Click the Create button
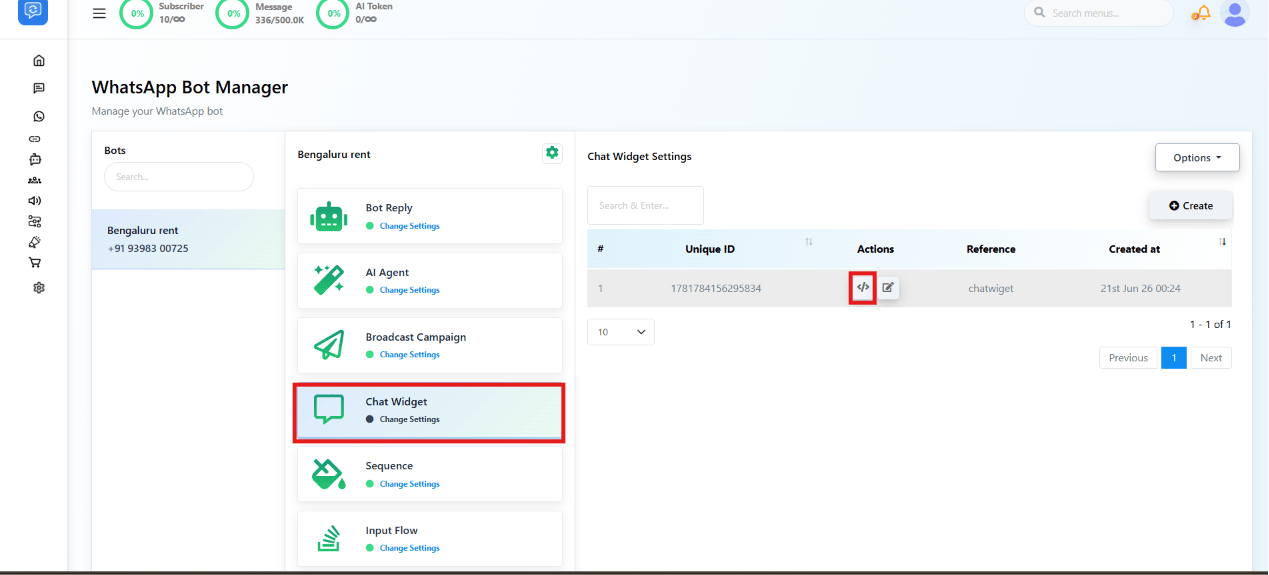This screenshot has width=1269, height=575. pos(1190,206)
